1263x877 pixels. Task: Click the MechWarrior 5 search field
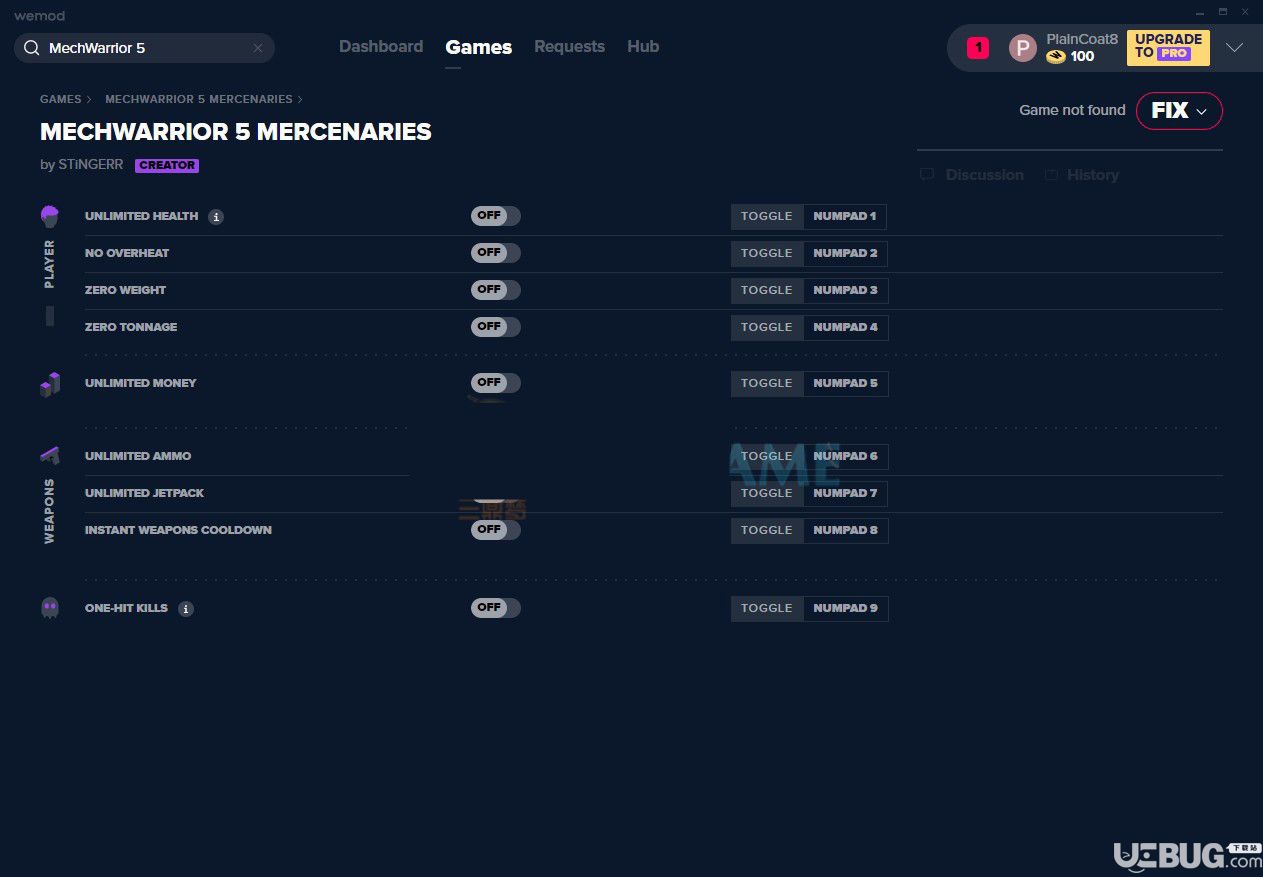(144, 48)
